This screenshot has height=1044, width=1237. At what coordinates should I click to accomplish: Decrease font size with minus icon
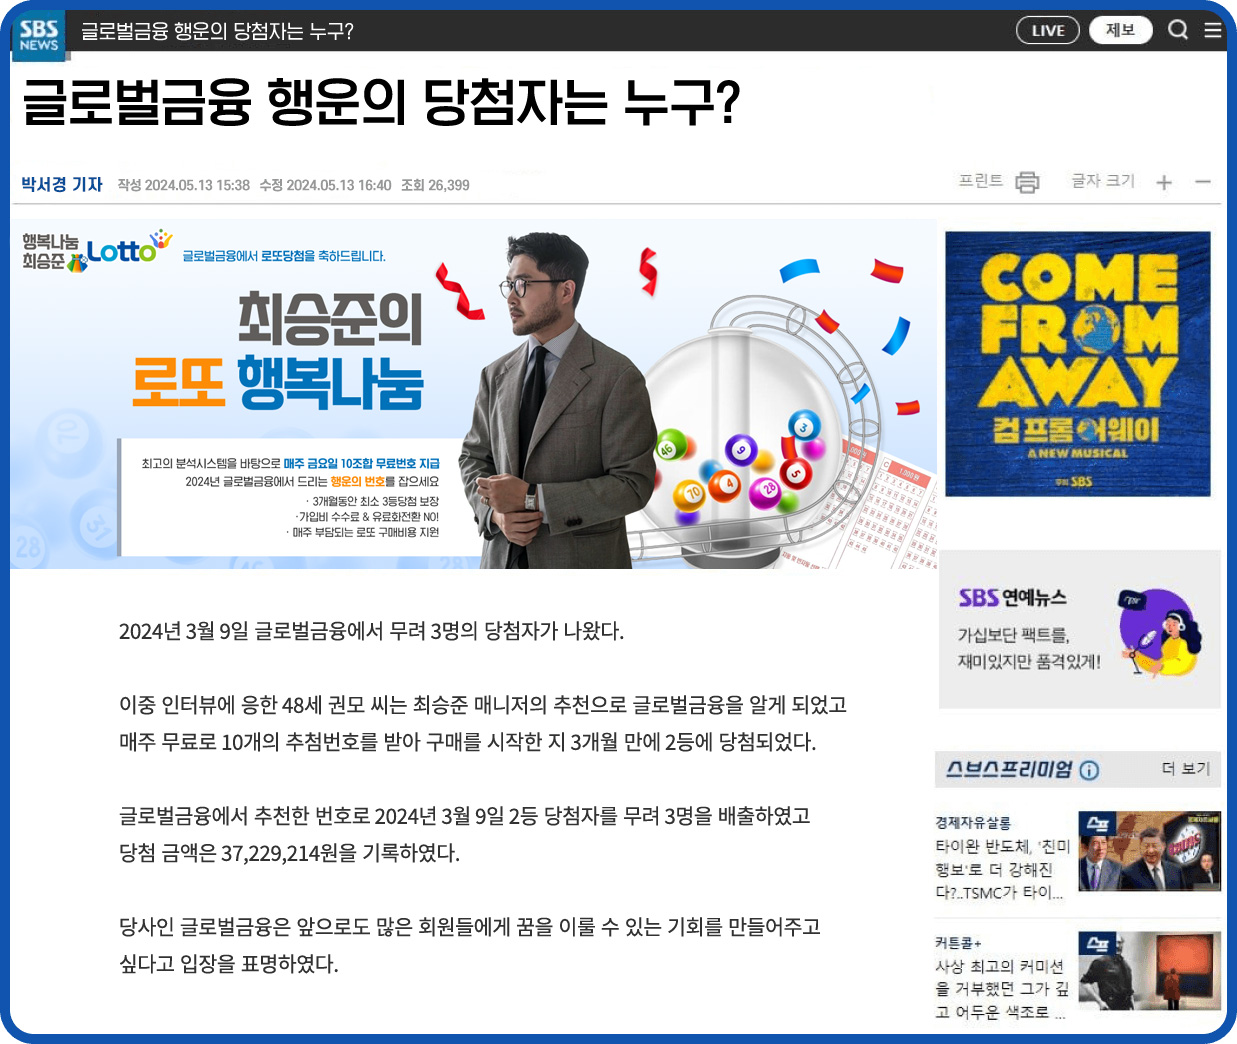pyautogui.click(x=1203, y=182)
